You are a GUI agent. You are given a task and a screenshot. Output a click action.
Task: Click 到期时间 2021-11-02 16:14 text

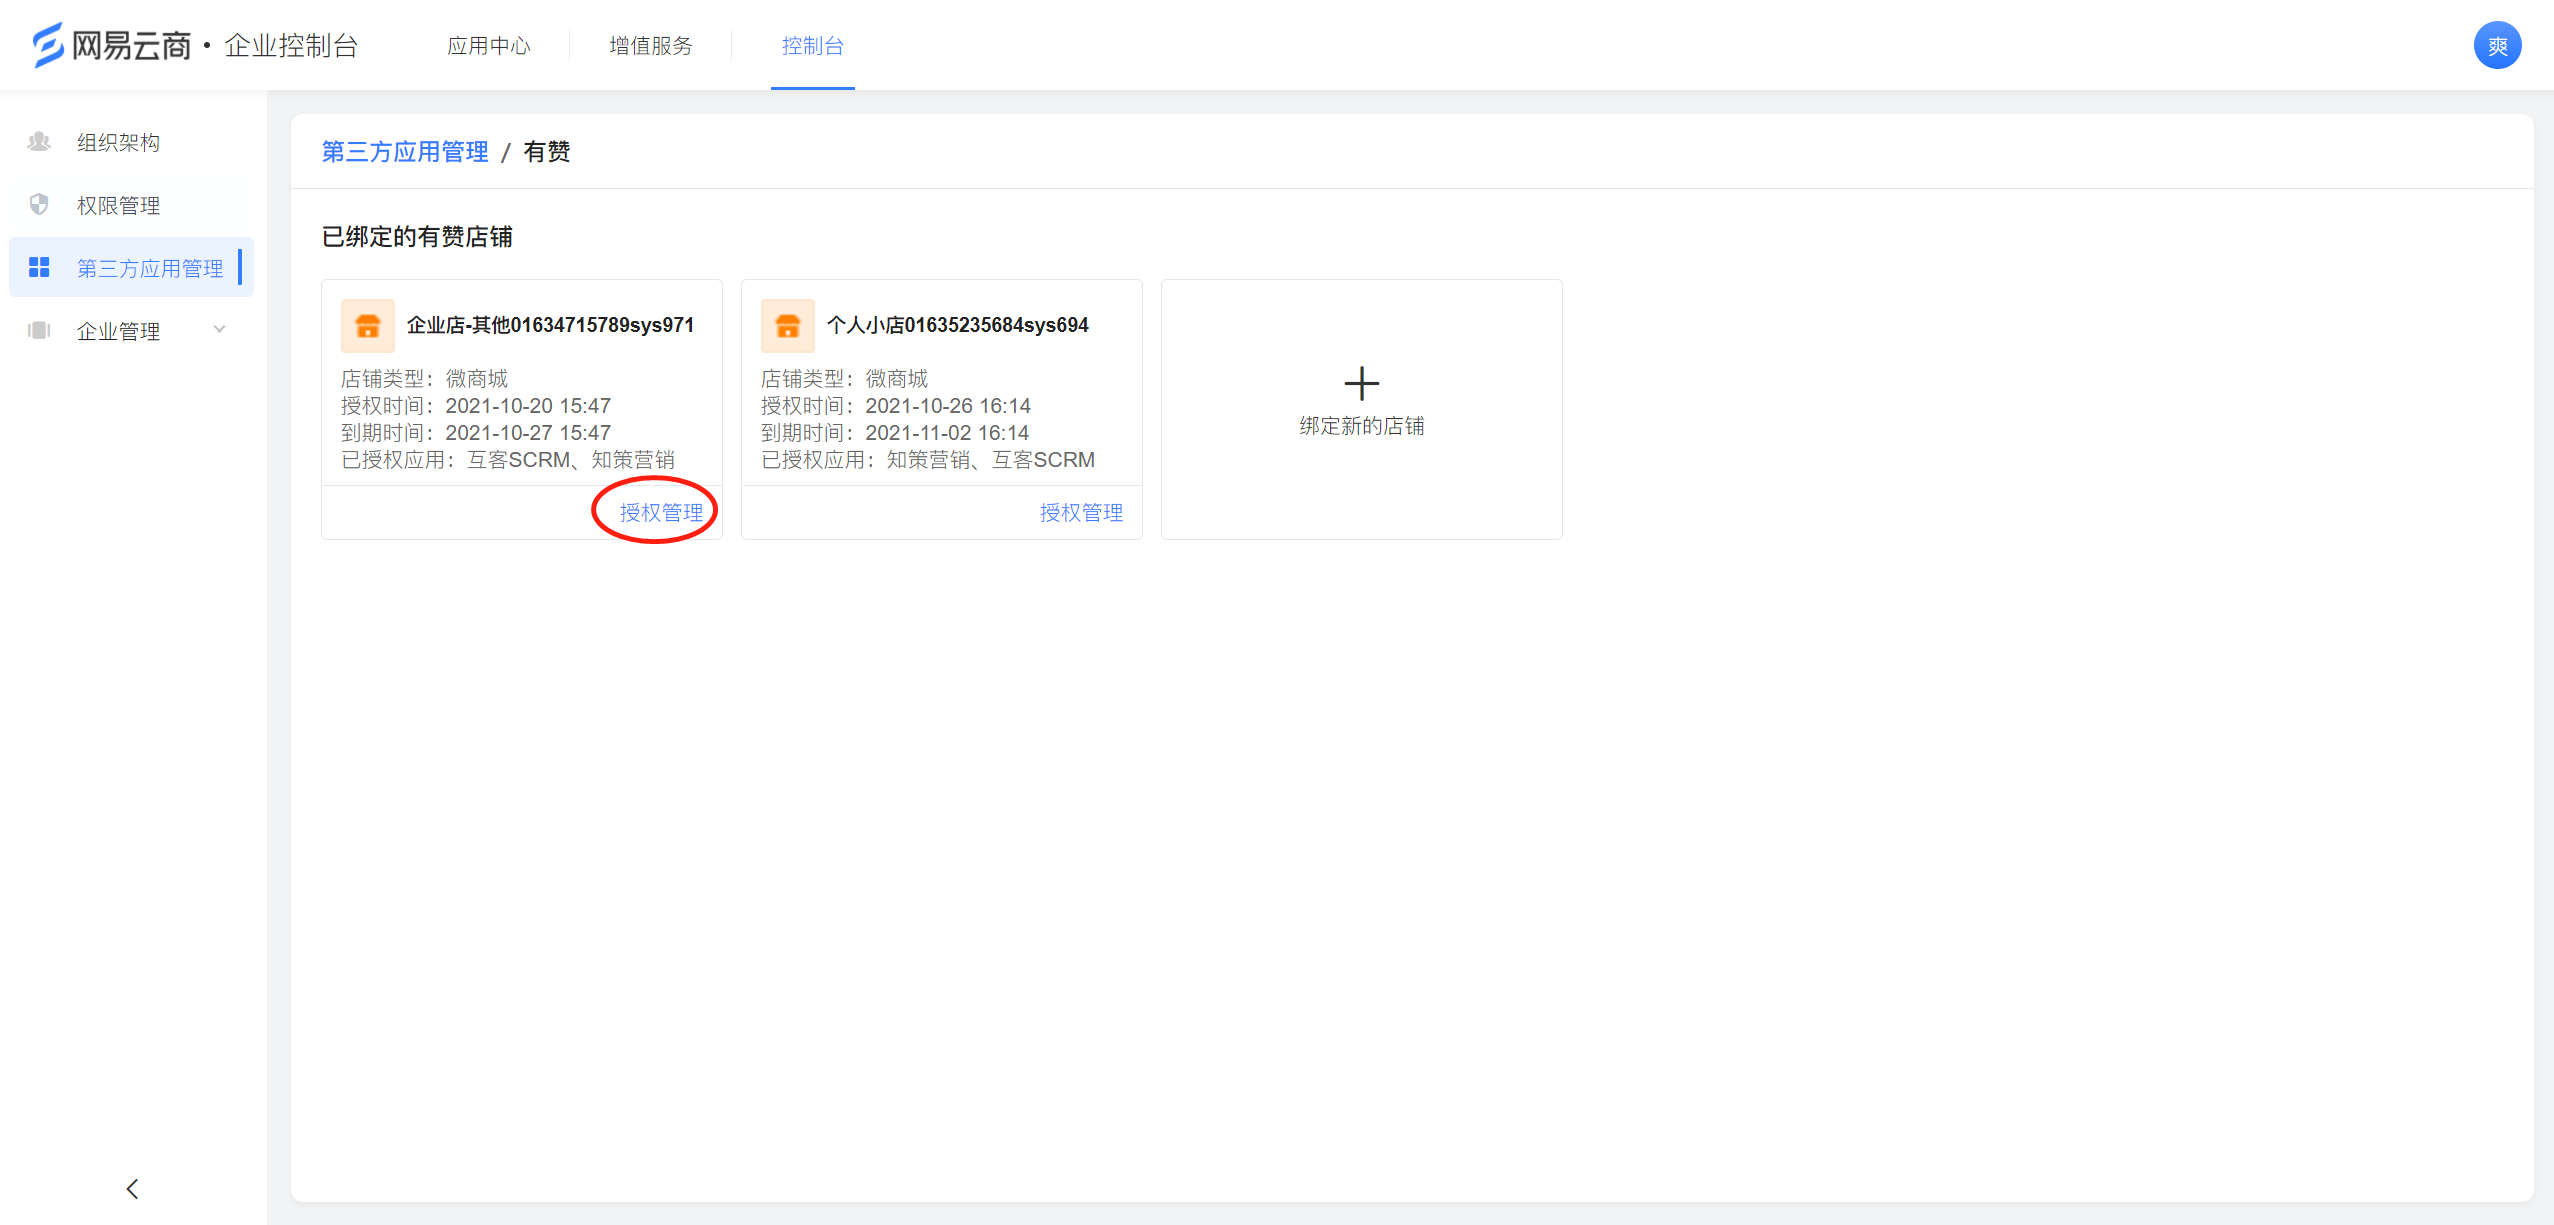(895, 433)
